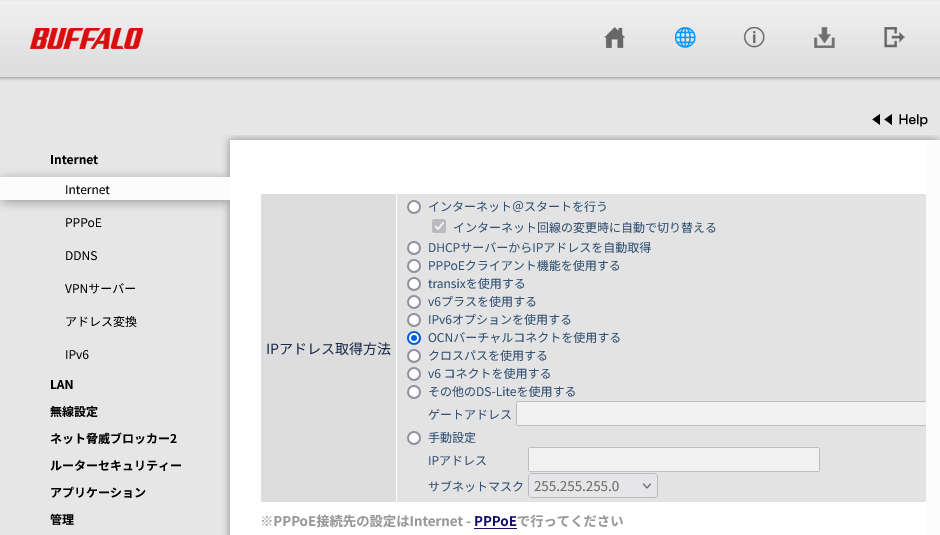940x535 pixels.
Task: Follow the PPPoE link in the note
Action: [495, 521]
